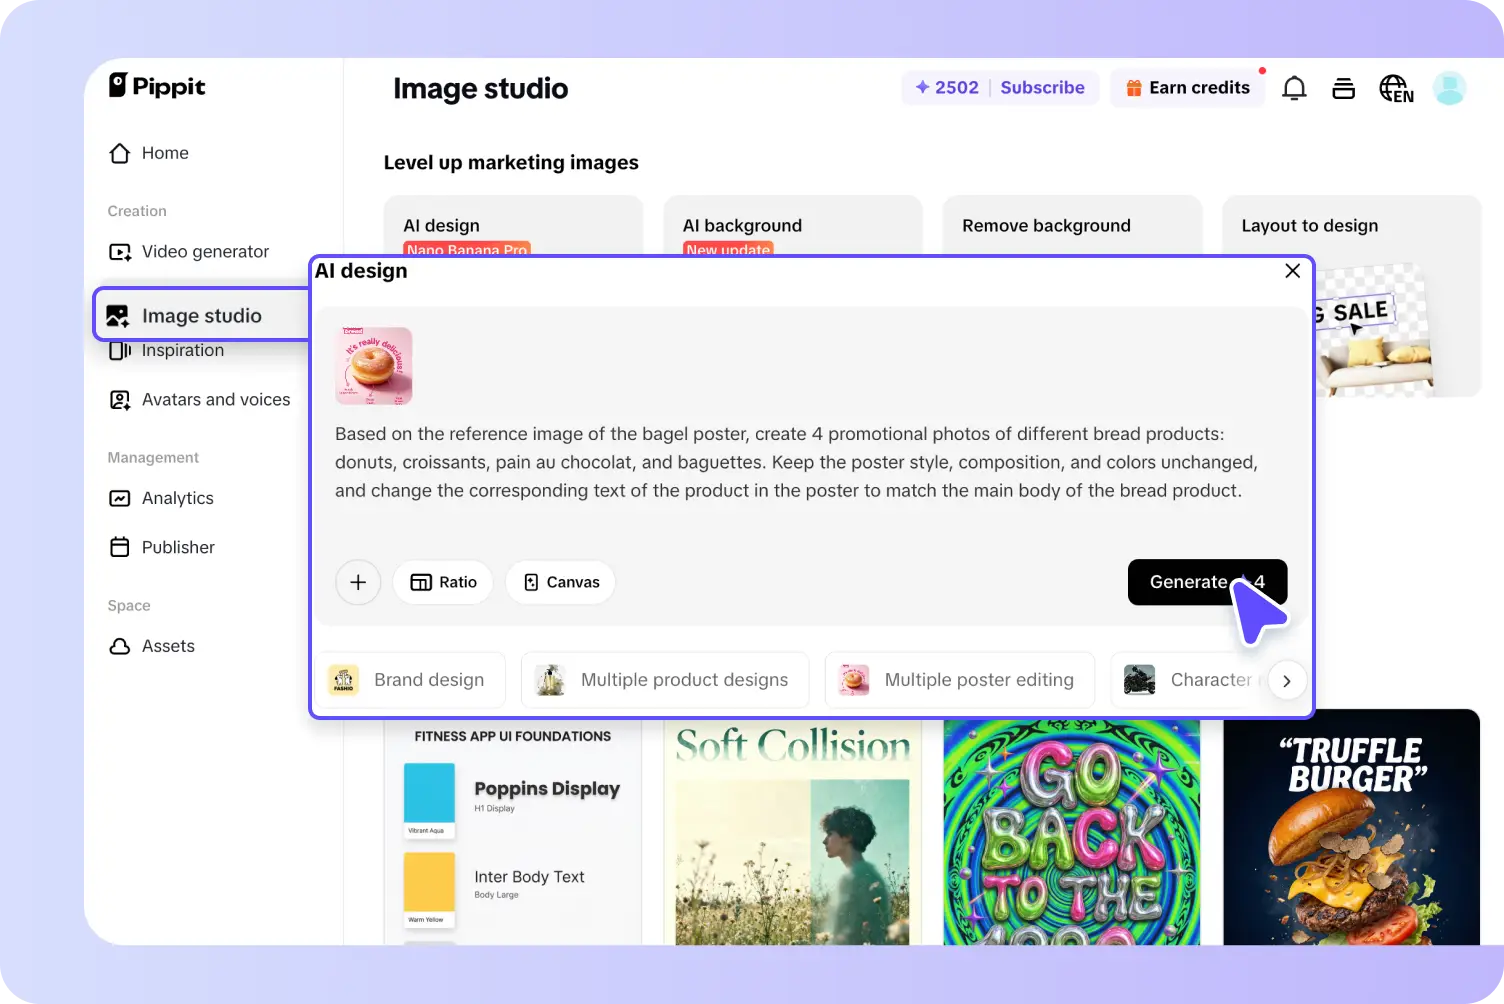Click the Subscribe link
Screen dimensions: 1504x1004
point(1042,87)
